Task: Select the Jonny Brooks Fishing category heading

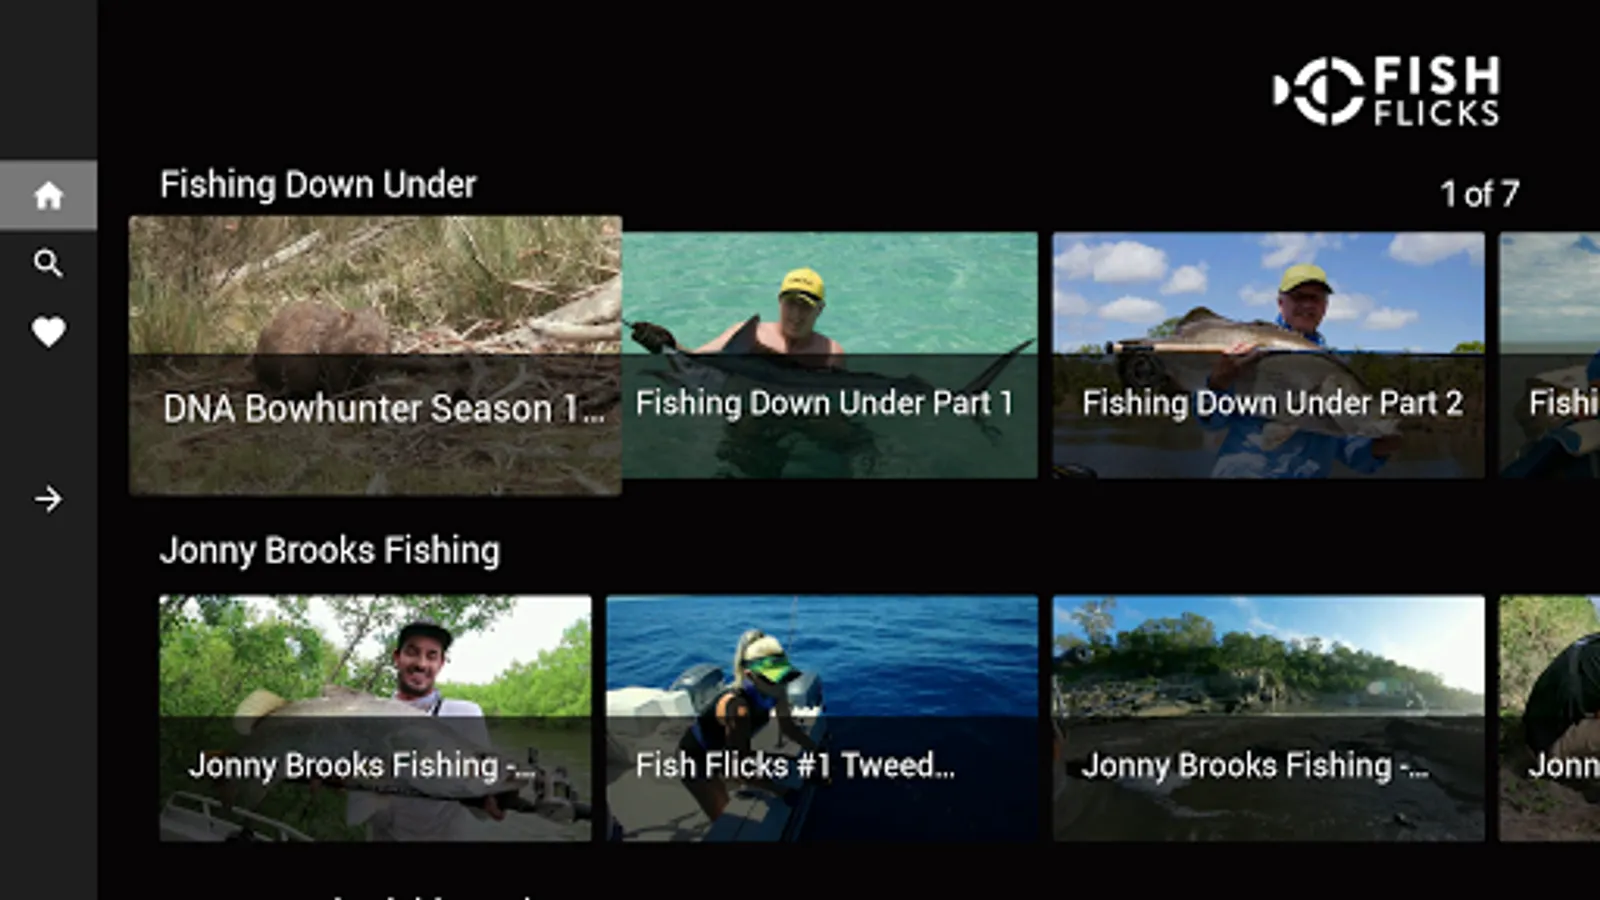Action: coord(330,551)
